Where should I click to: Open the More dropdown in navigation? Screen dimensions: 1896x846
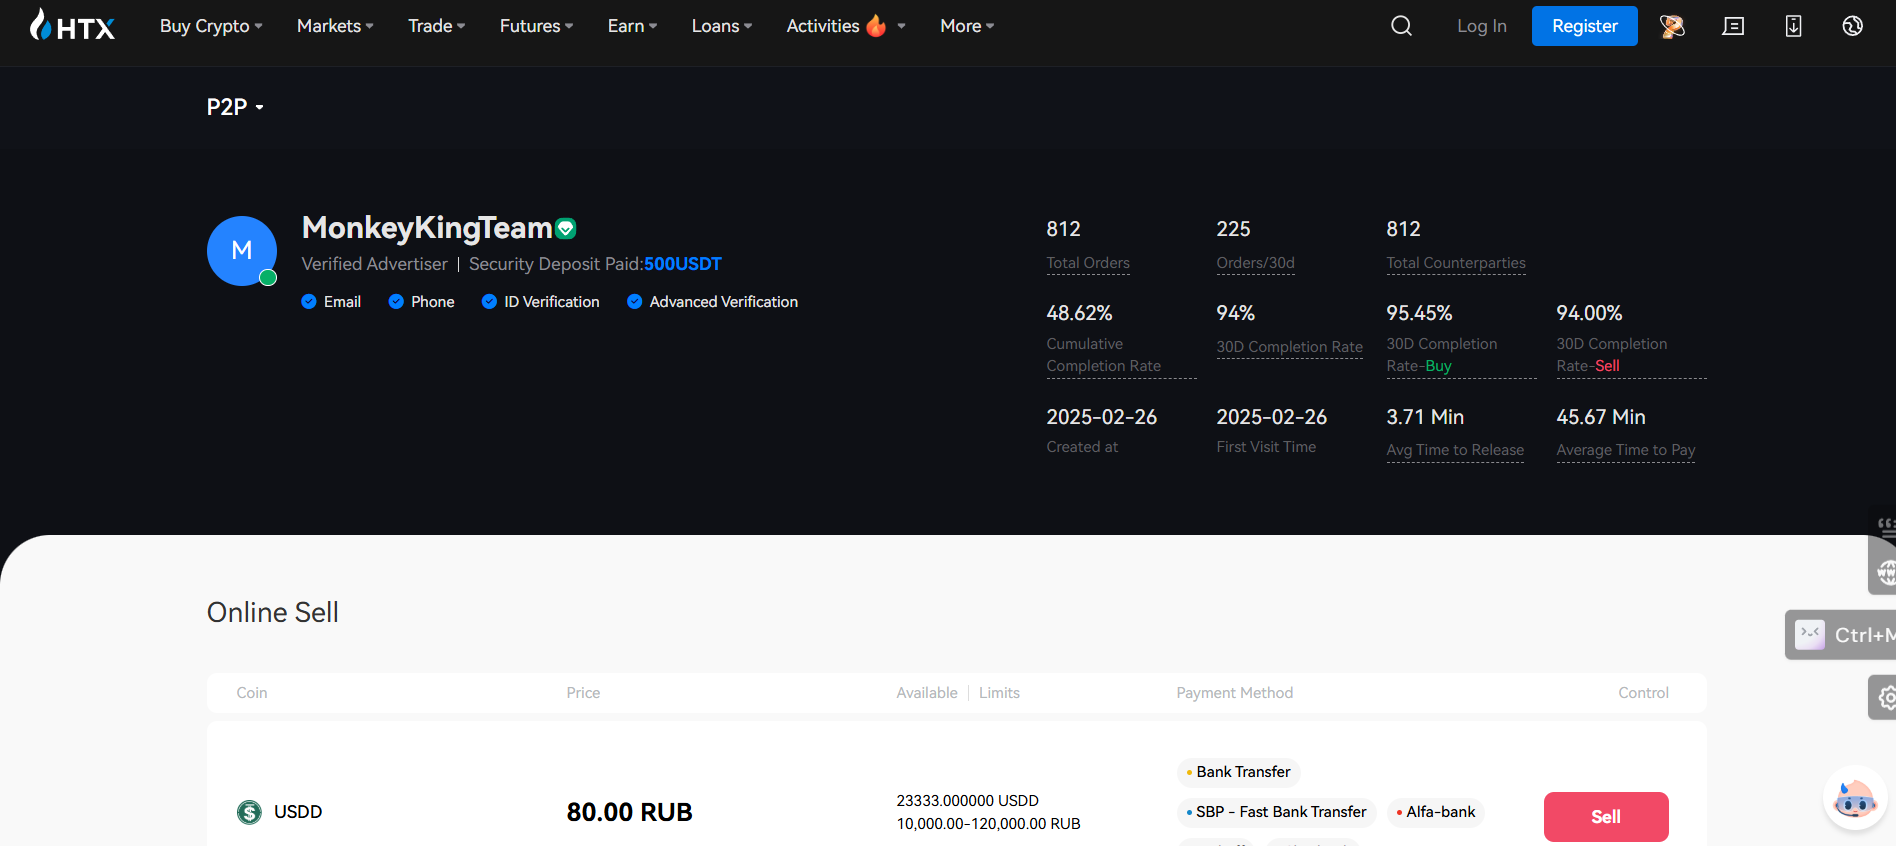(x=967, y=26)
